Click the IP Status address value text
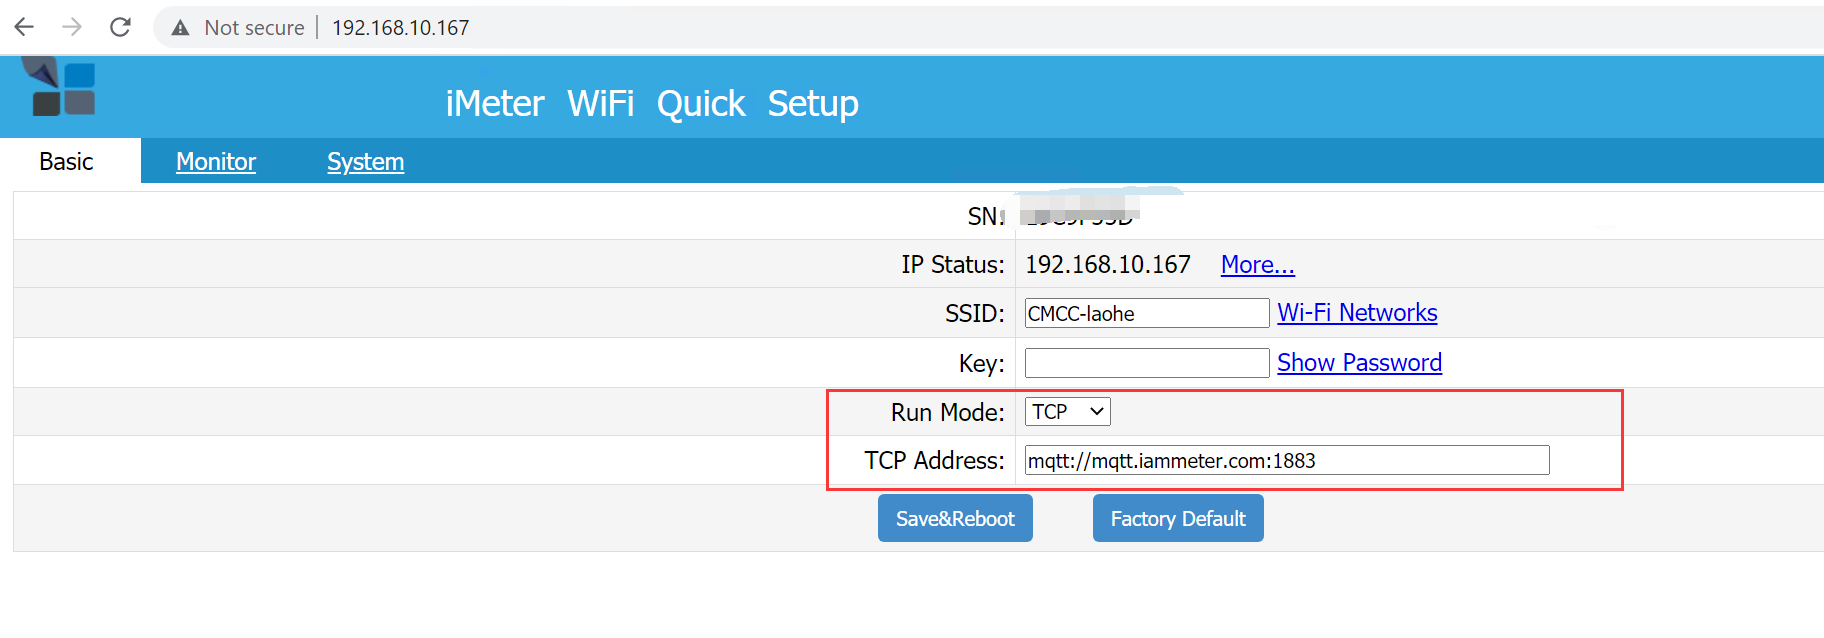 point(1108,265)
